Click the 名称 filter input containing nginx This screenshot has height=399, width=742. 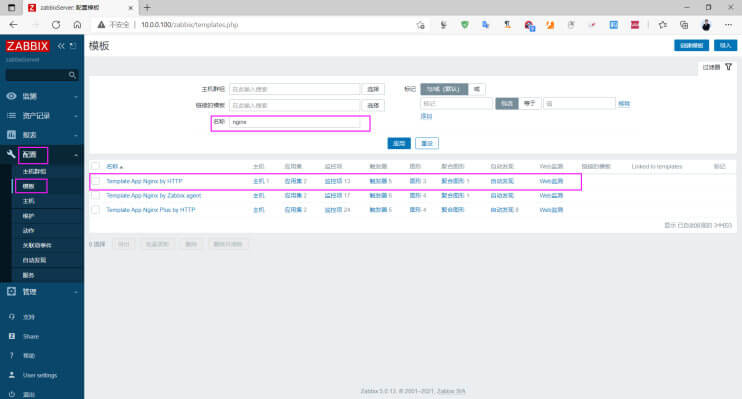pyautogui.click(x=294, y=122)
